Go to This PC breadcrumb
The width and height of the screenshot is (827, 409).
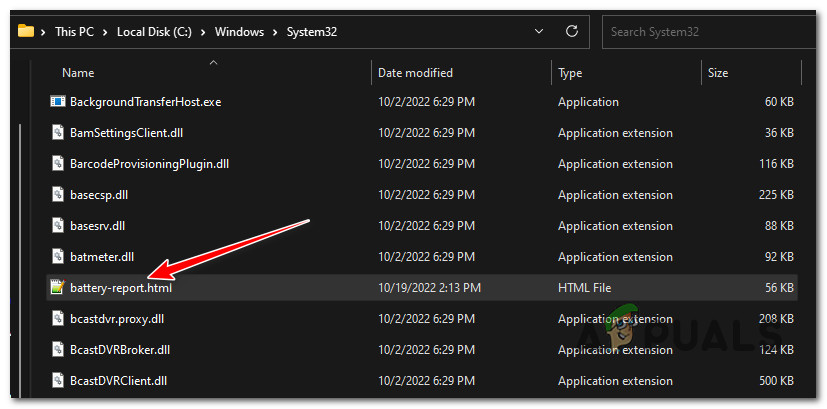pos(74,32)
